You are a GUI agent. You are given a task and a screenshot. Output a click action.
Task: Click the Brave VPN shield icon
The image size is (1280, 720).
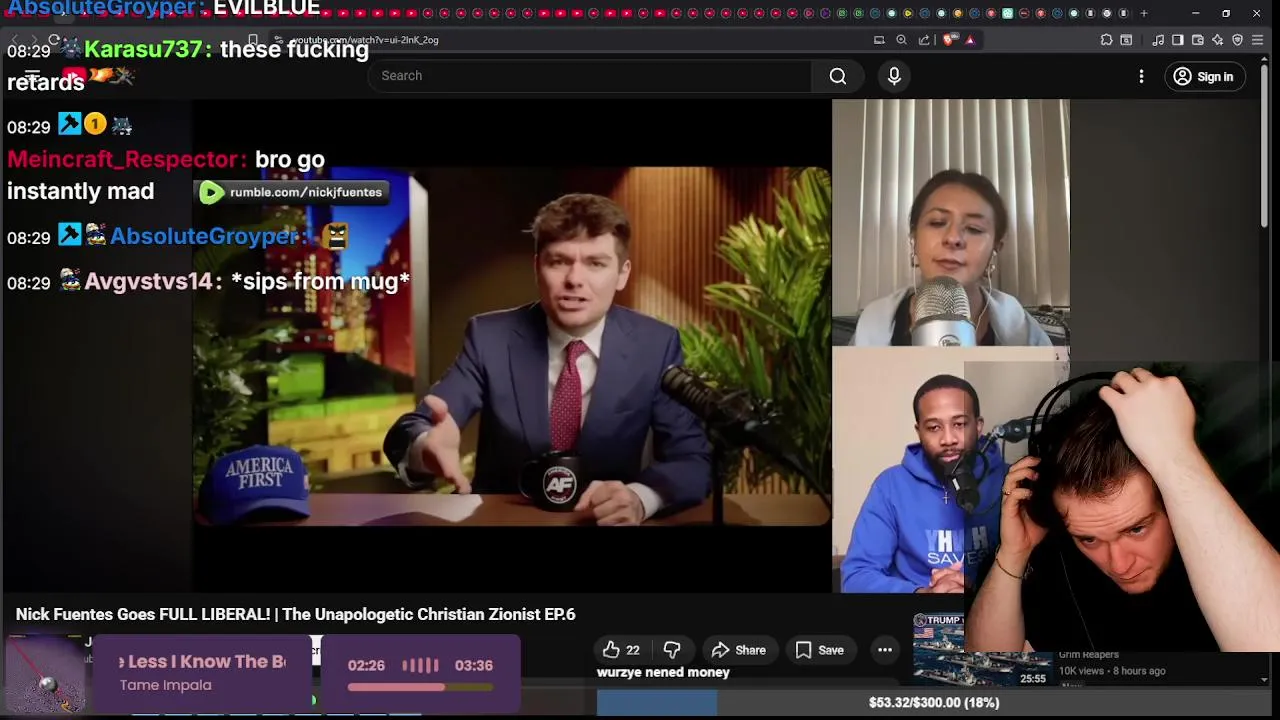(x=1237, y=40)
